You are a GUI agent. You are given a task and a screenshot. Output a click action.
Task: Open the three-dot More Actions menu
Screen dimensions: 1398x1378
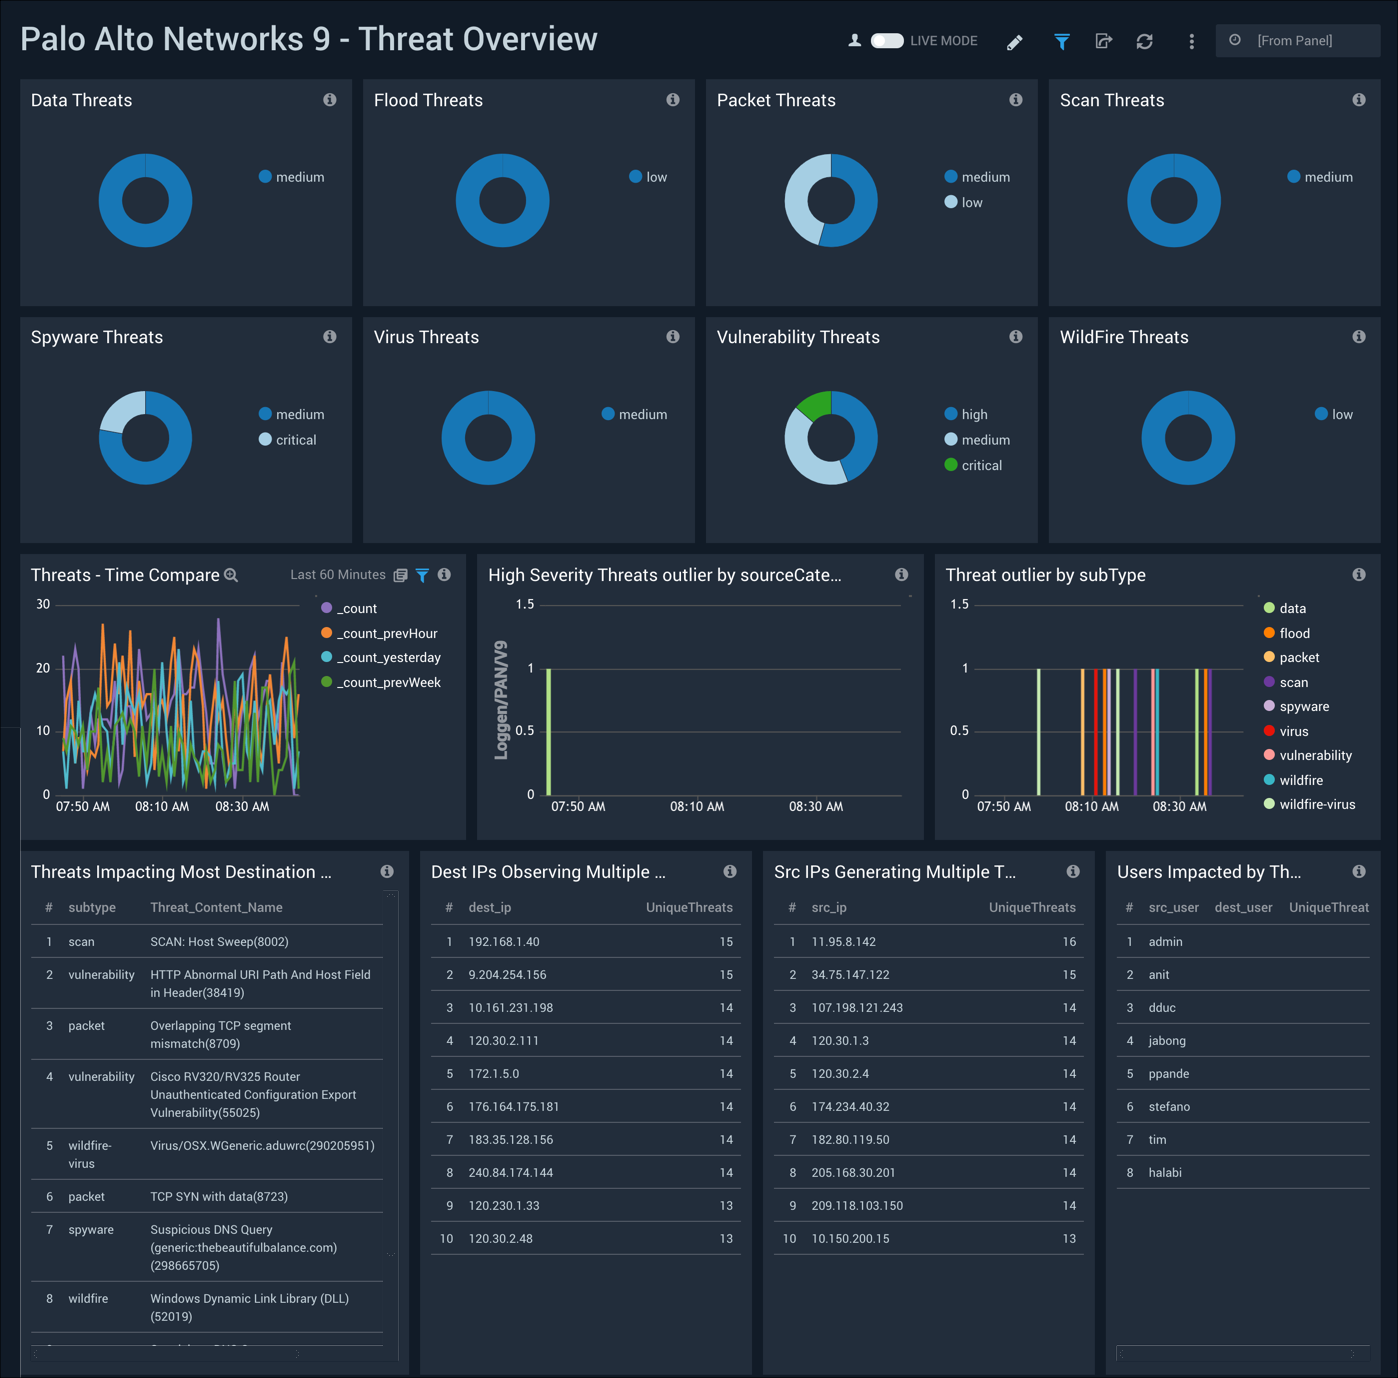(1191, 41)
